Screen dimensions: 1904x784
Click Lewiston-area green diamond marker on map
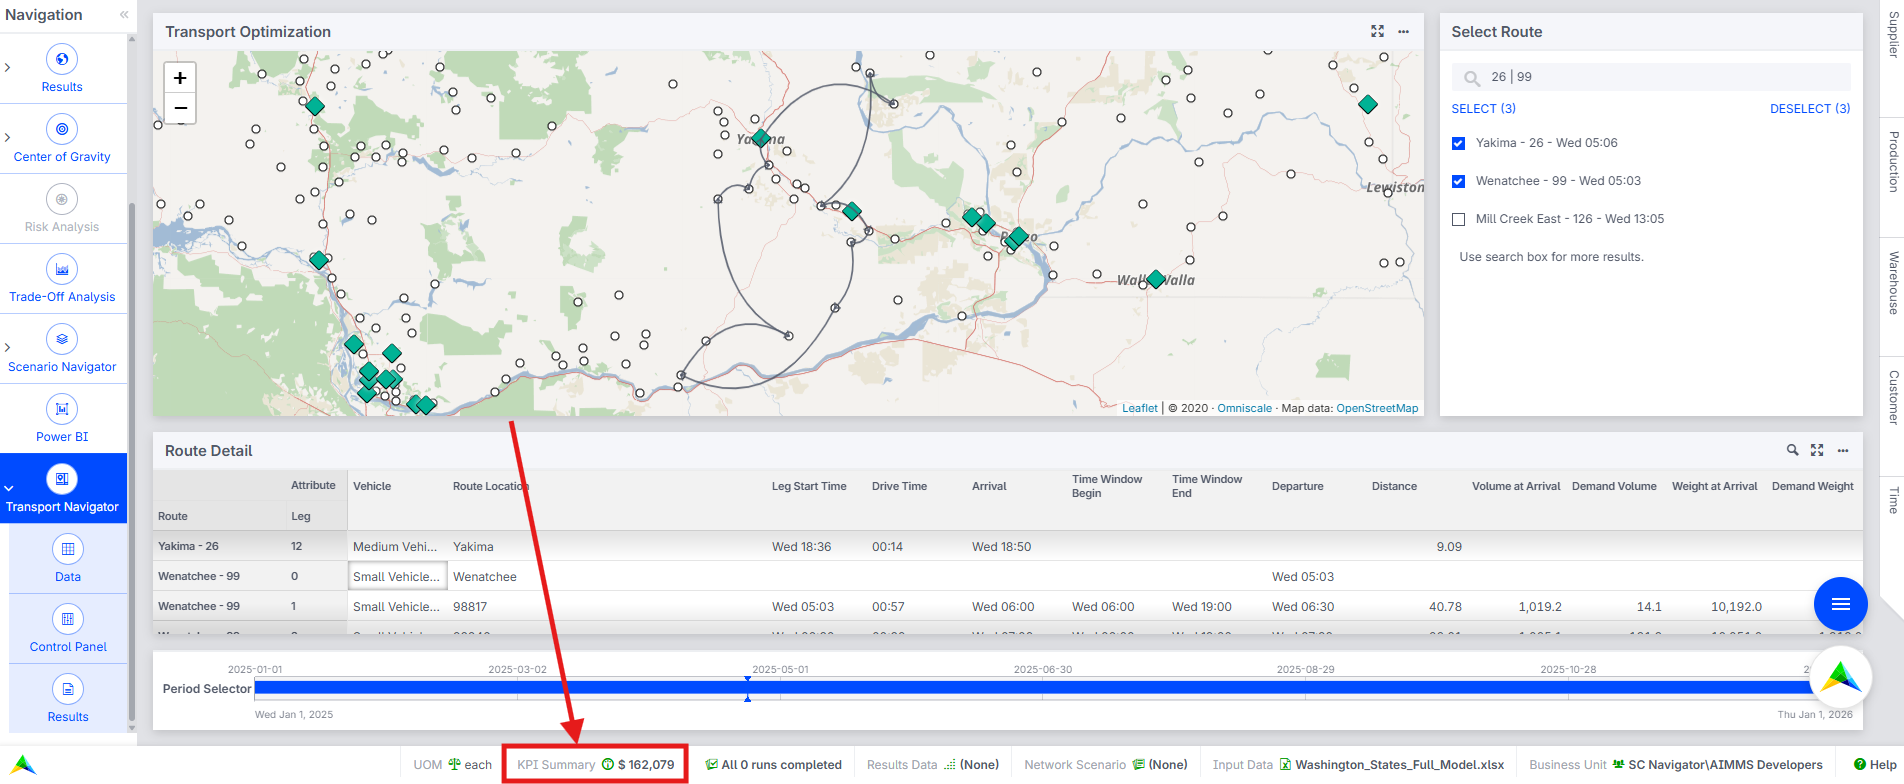coord(1368,104)
